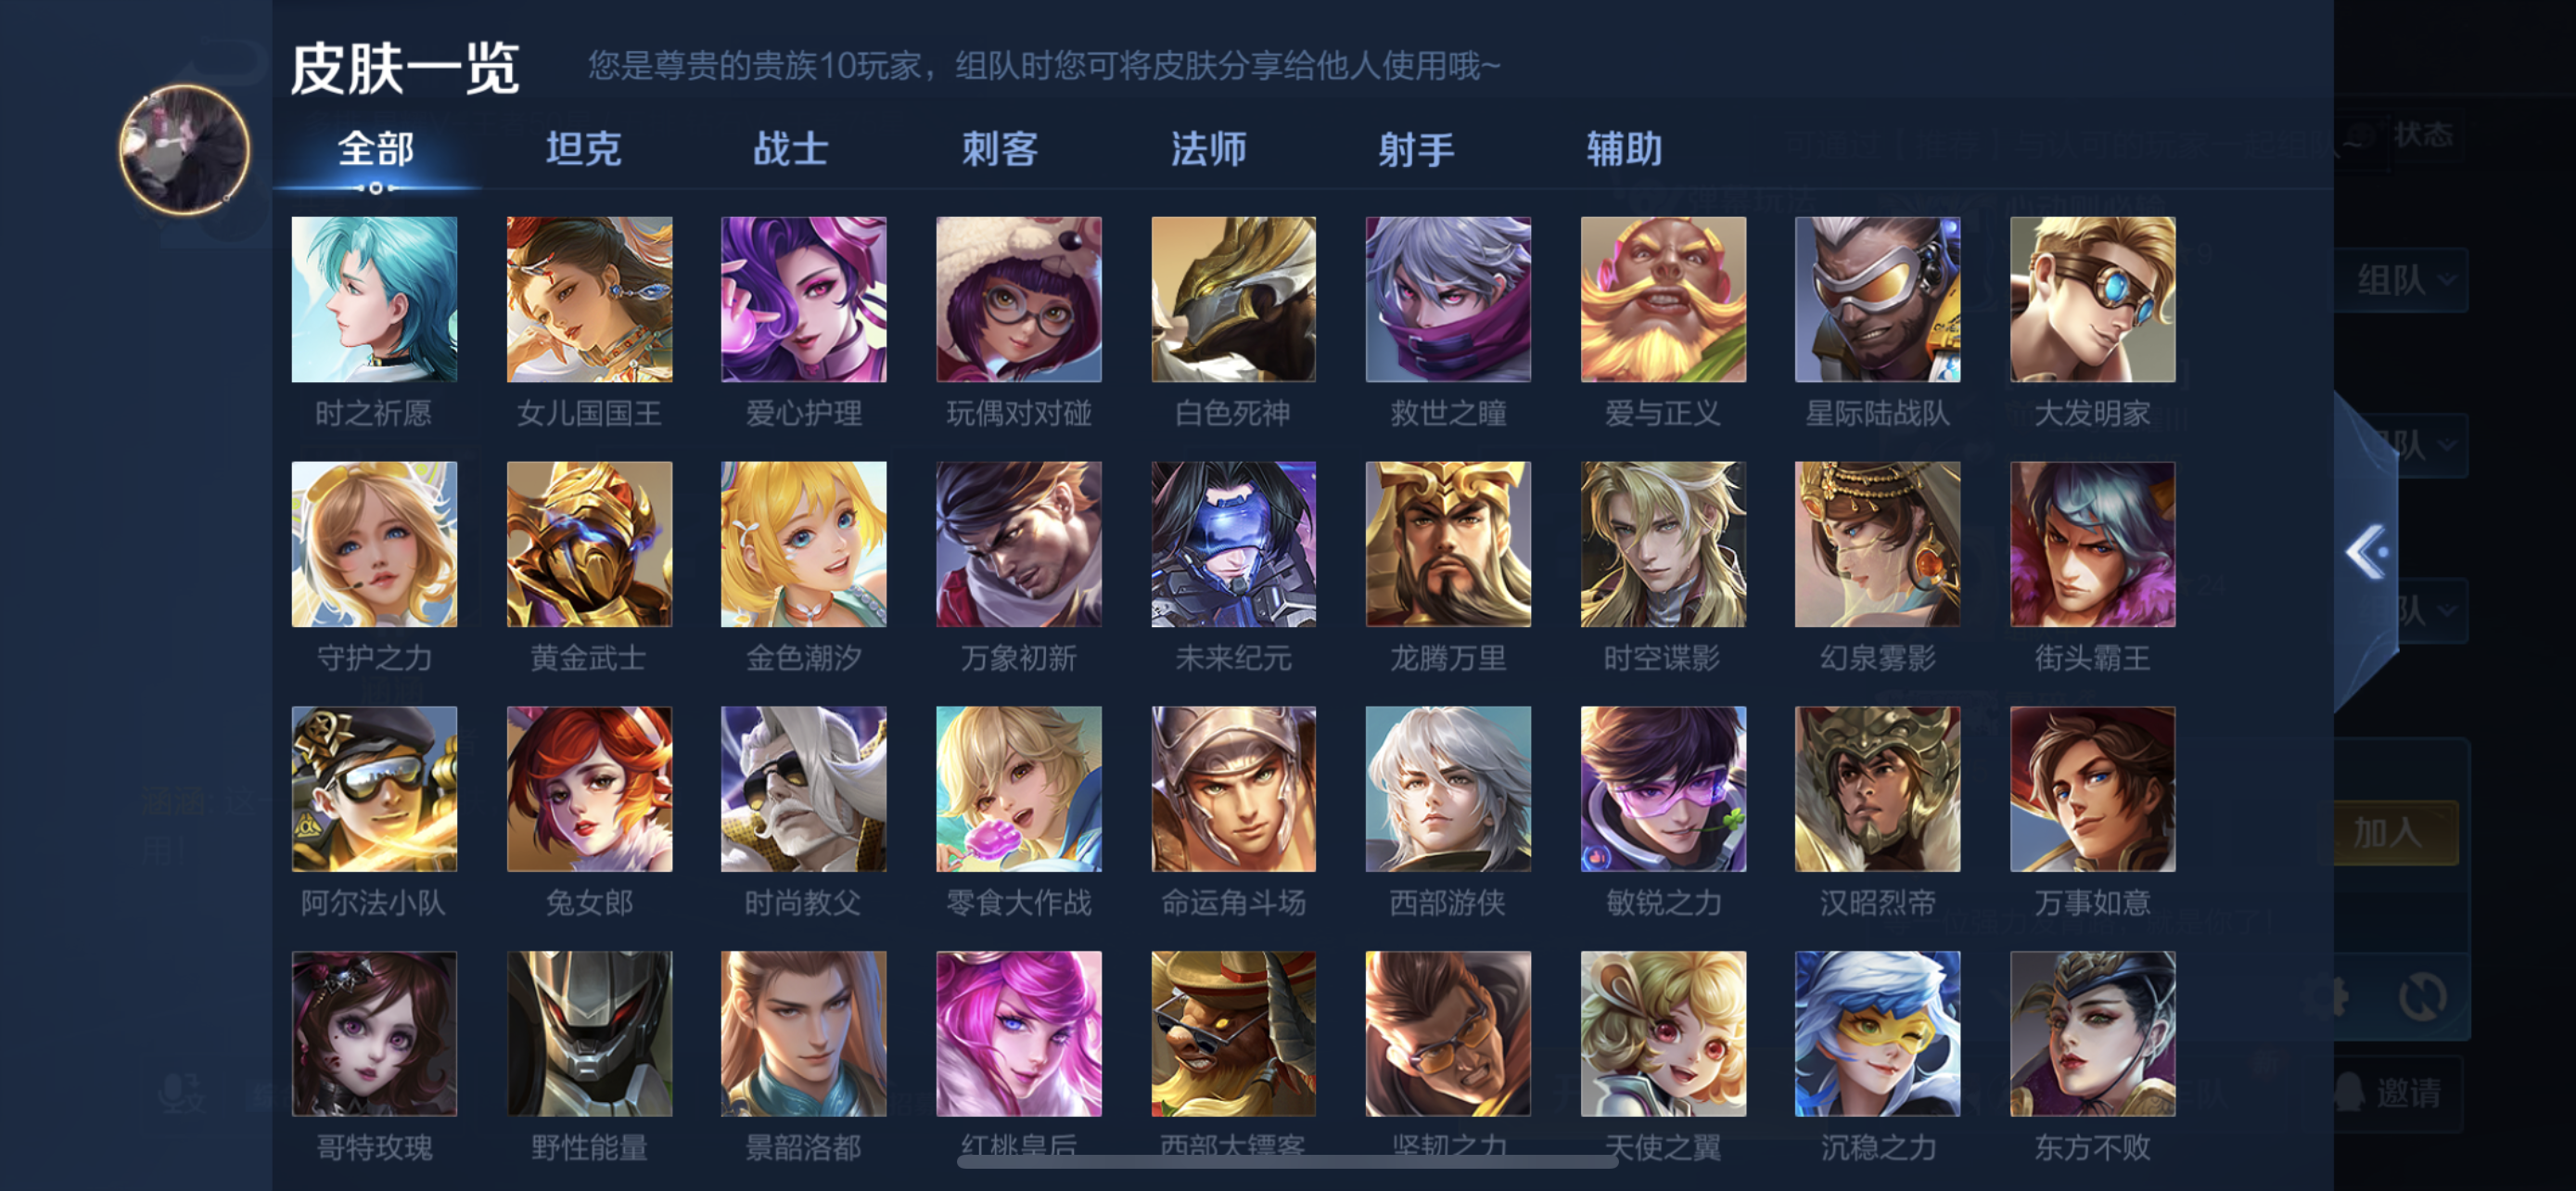
Task: Click the 加入 button
Action: point(2389,832)
